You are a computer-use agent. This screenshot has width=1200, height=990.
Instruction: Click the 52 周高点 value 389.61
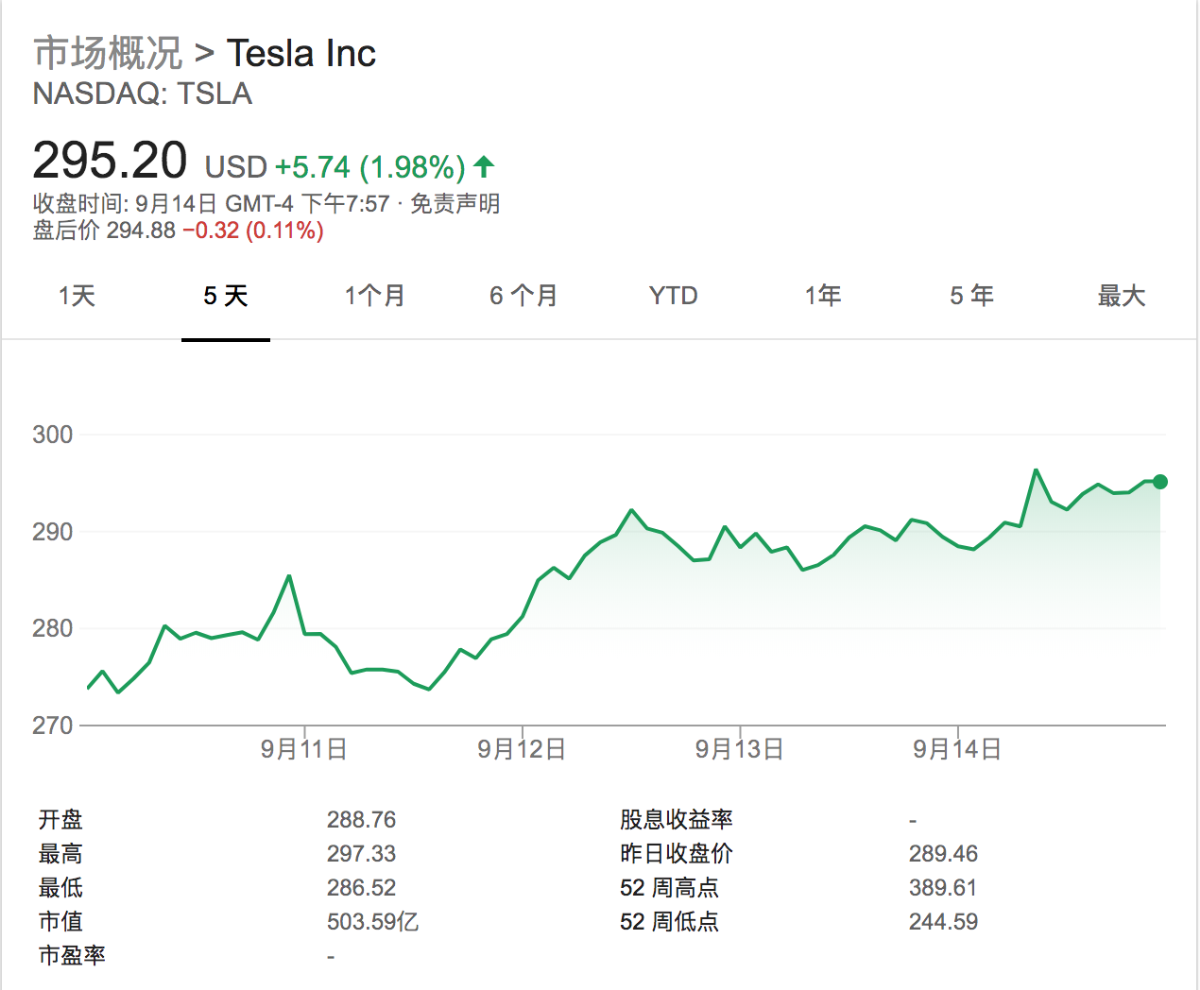coord(943,888)
